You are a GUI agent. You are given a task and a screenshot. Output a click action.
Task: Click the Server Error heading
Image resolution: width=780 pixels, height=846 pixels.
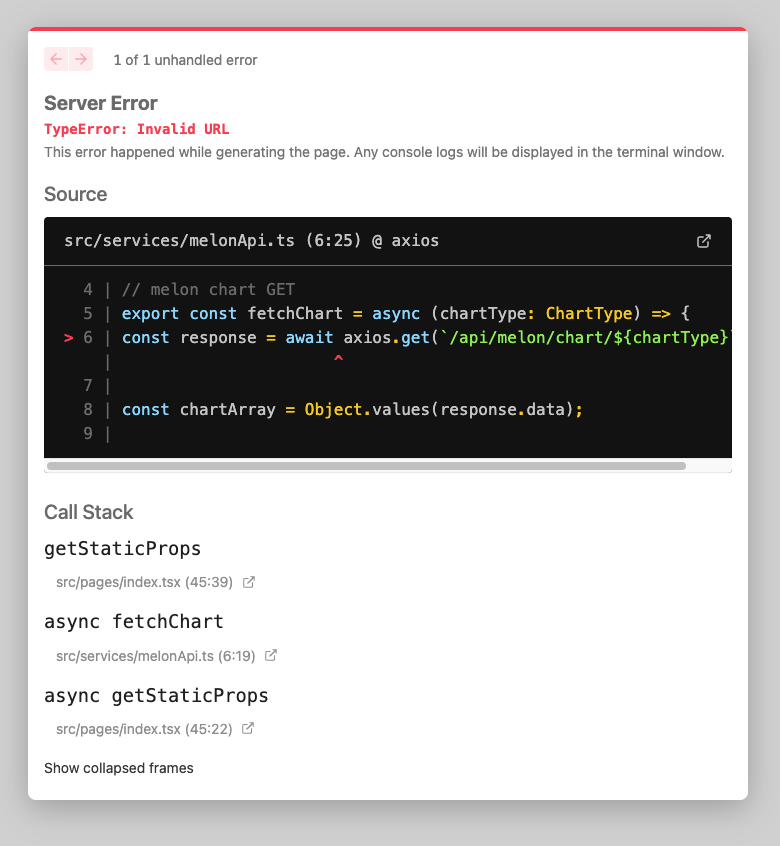(100, 103)
